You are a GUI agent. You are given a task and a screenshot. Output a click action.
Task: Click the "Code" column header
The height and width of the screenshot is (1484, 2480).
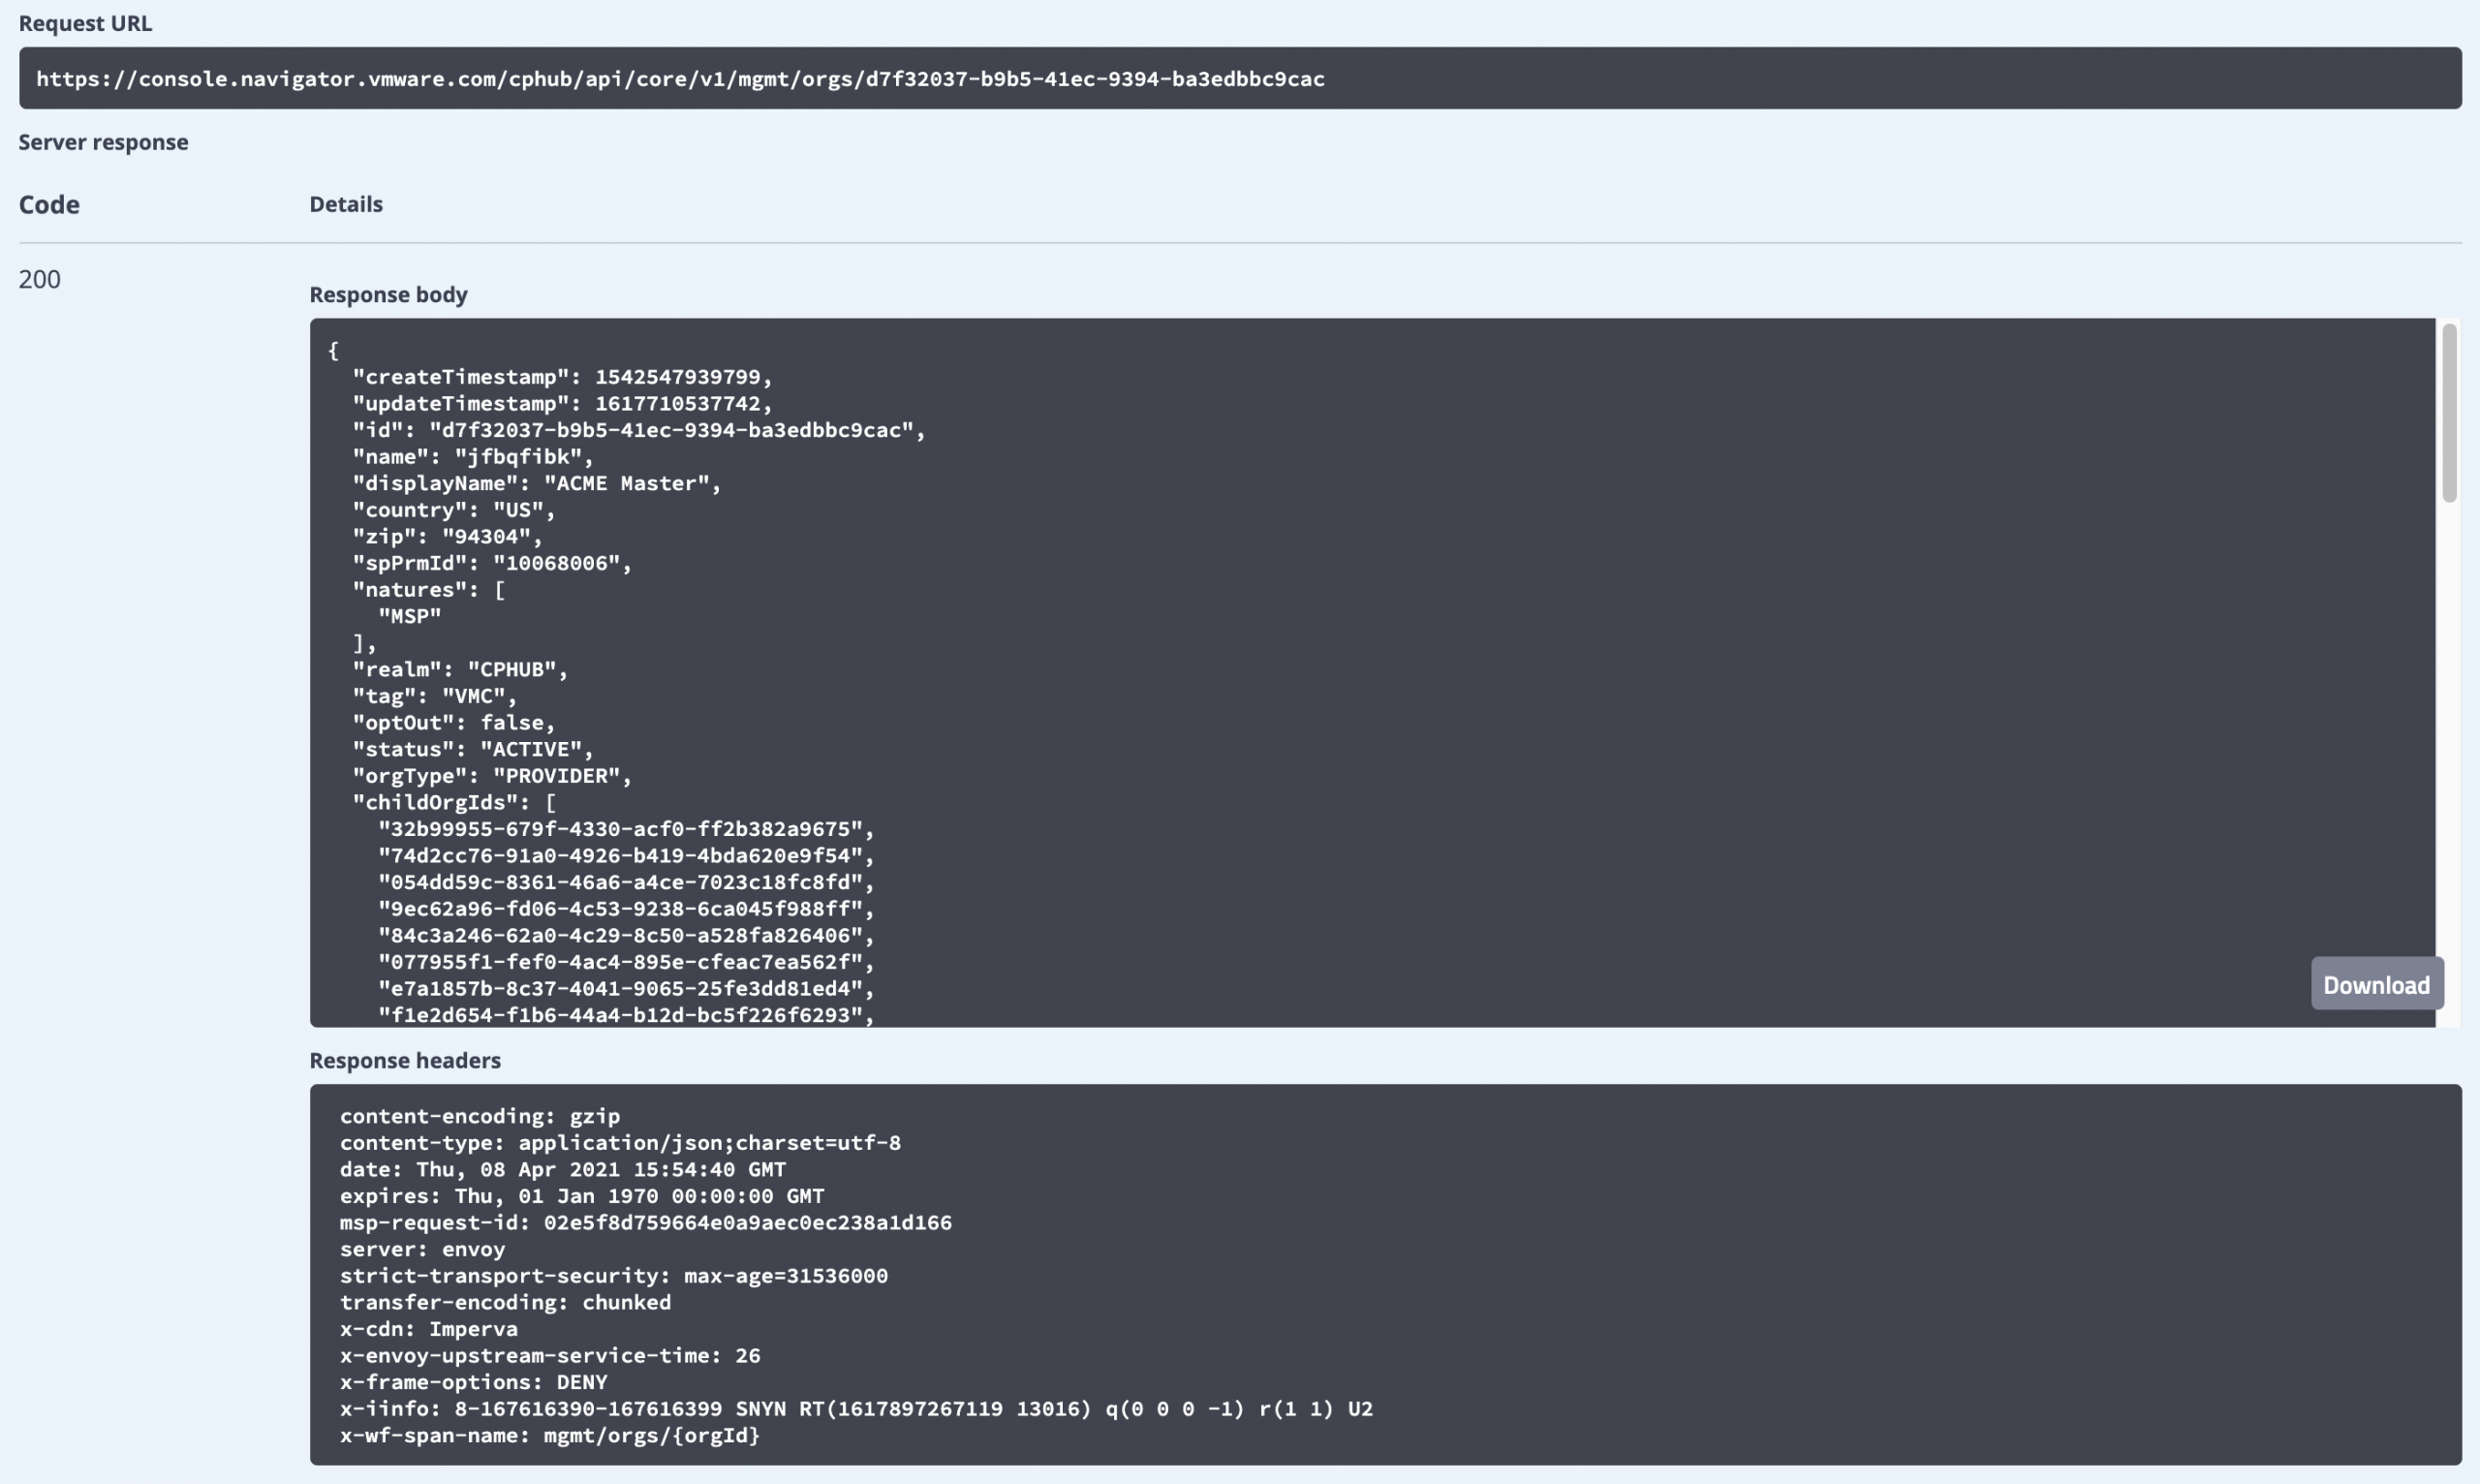click(49, 204)
